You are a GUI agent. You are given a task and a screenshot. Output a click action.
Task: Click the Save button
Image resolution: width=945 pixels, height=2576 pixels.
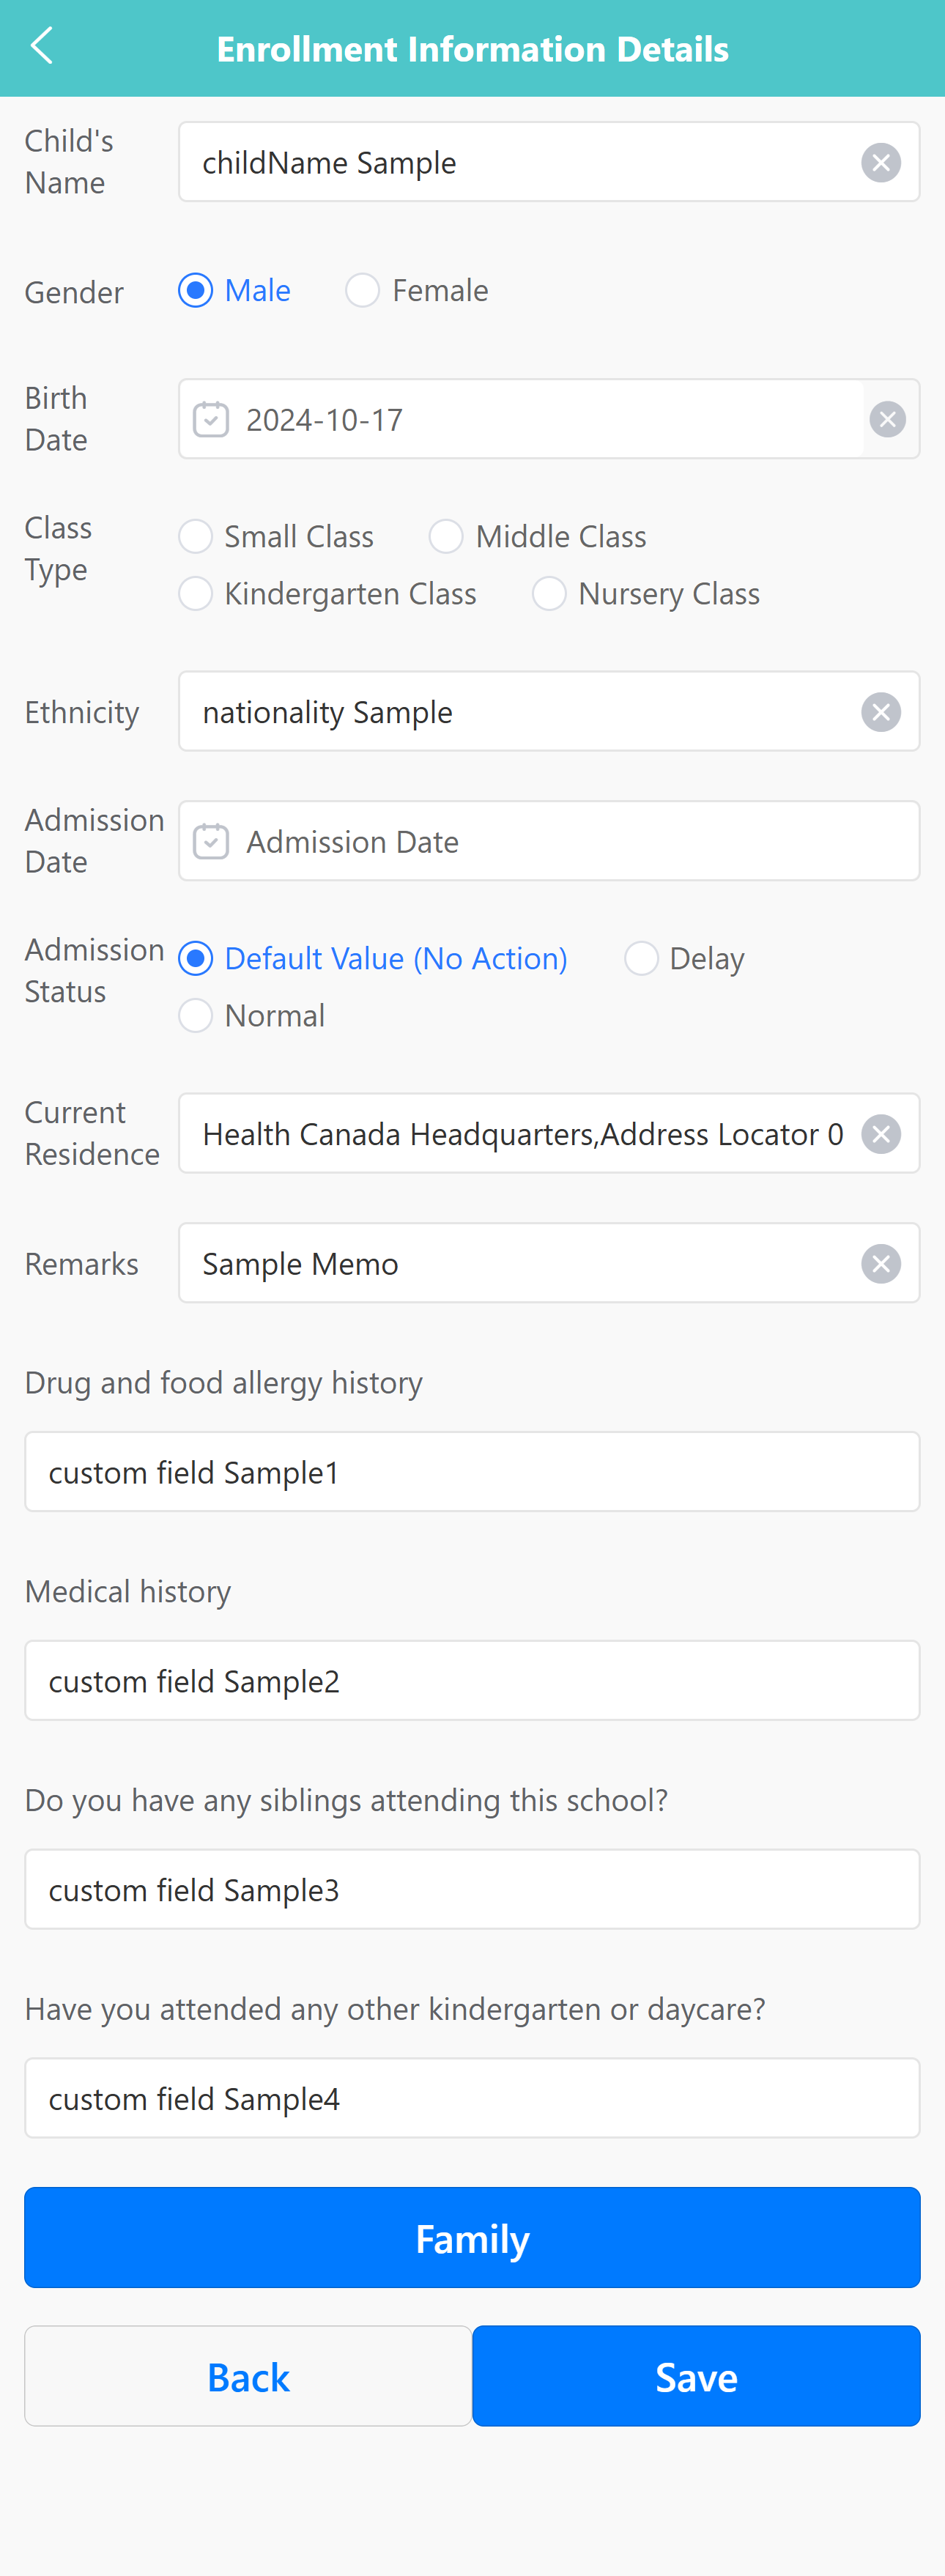(x=696, y=2377)
